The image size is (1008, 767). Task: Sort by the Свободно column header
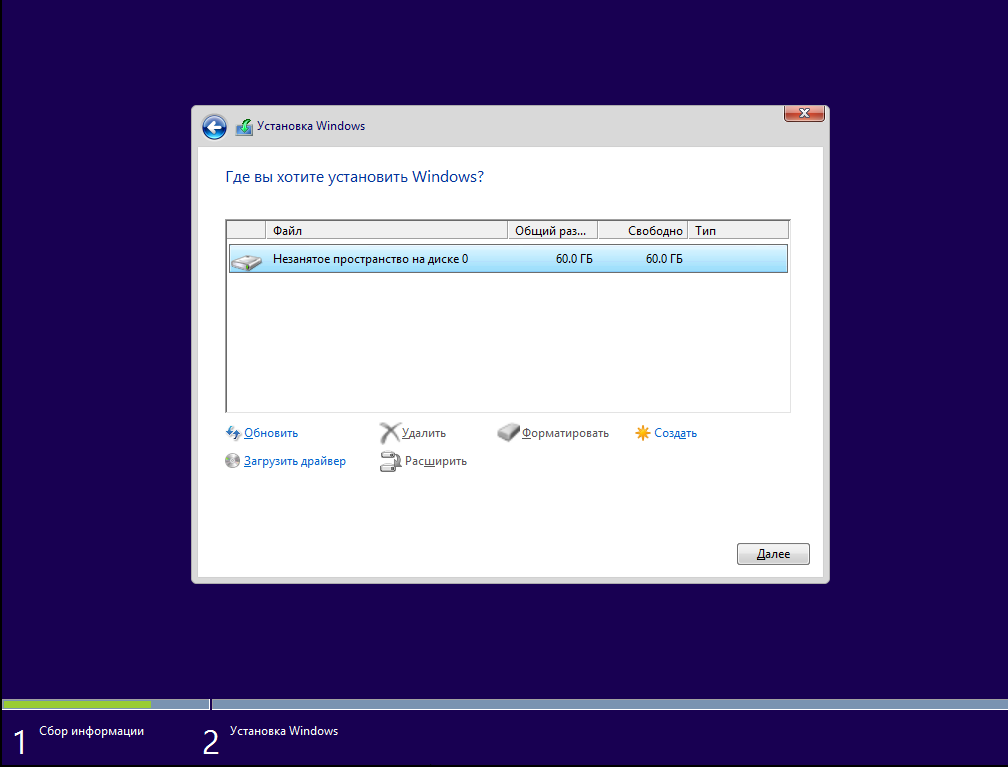(x=643, y=230)
